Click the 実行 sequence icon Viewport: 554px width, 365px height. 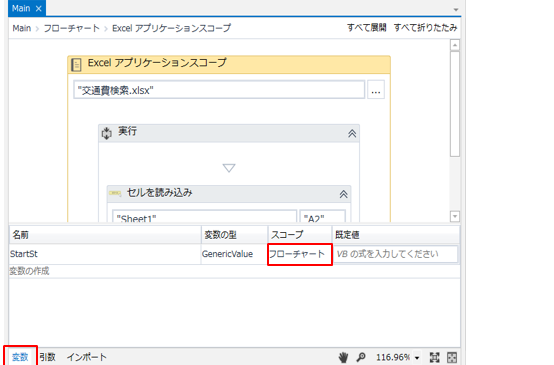(x=106, y=133)
